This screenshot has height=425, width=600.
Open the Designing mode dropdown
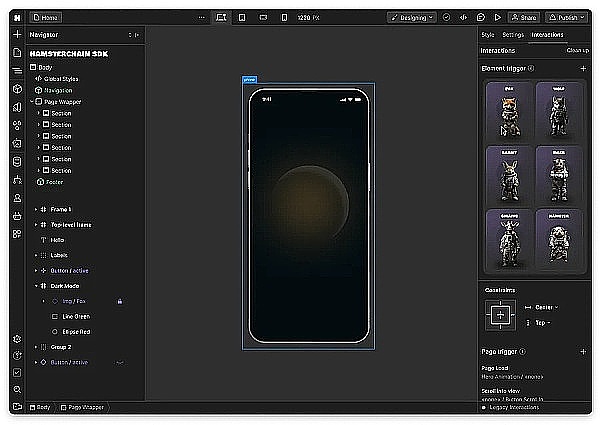pyautogui.click(x=412, y=17)
